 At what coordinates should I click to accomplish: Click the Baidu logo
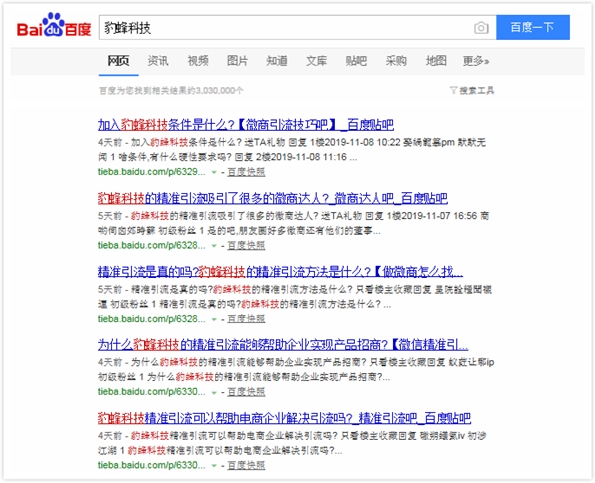[54, 26]
